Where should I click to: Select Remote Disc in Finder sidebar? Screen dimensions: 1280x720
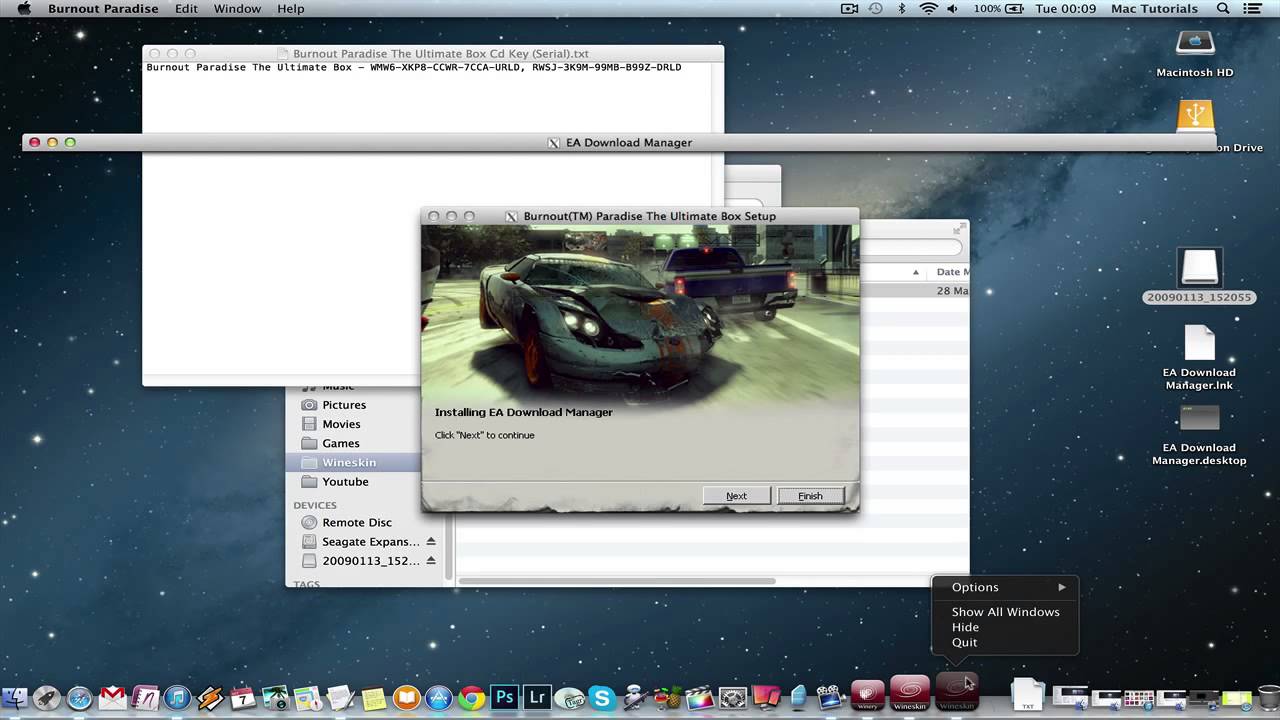[x=357, y=522]
